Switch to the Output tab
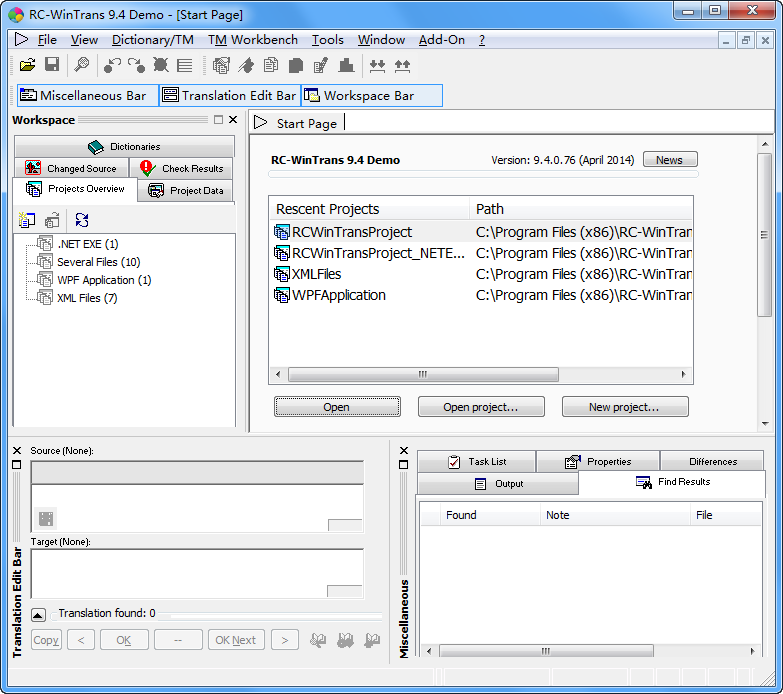This screenshot has height=694, width=783. click(x=498, y=484)
